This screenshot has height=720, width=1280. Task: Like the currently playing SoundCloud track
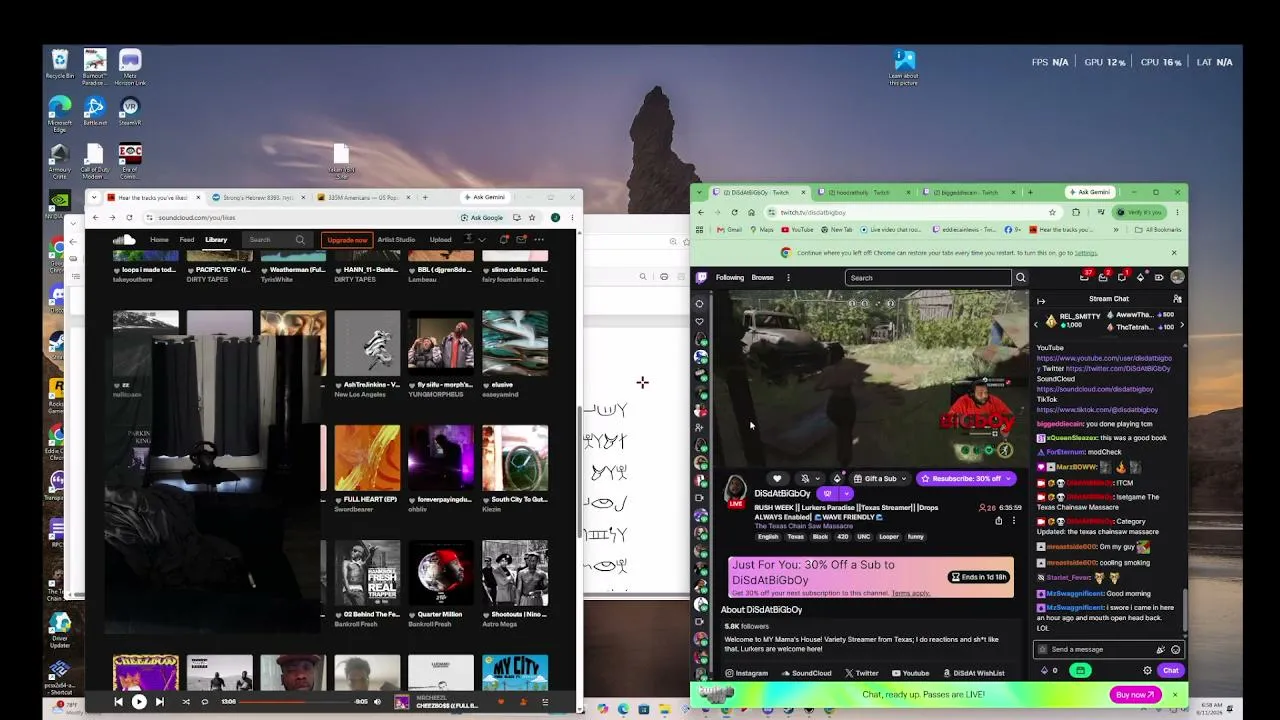[501, 702]
